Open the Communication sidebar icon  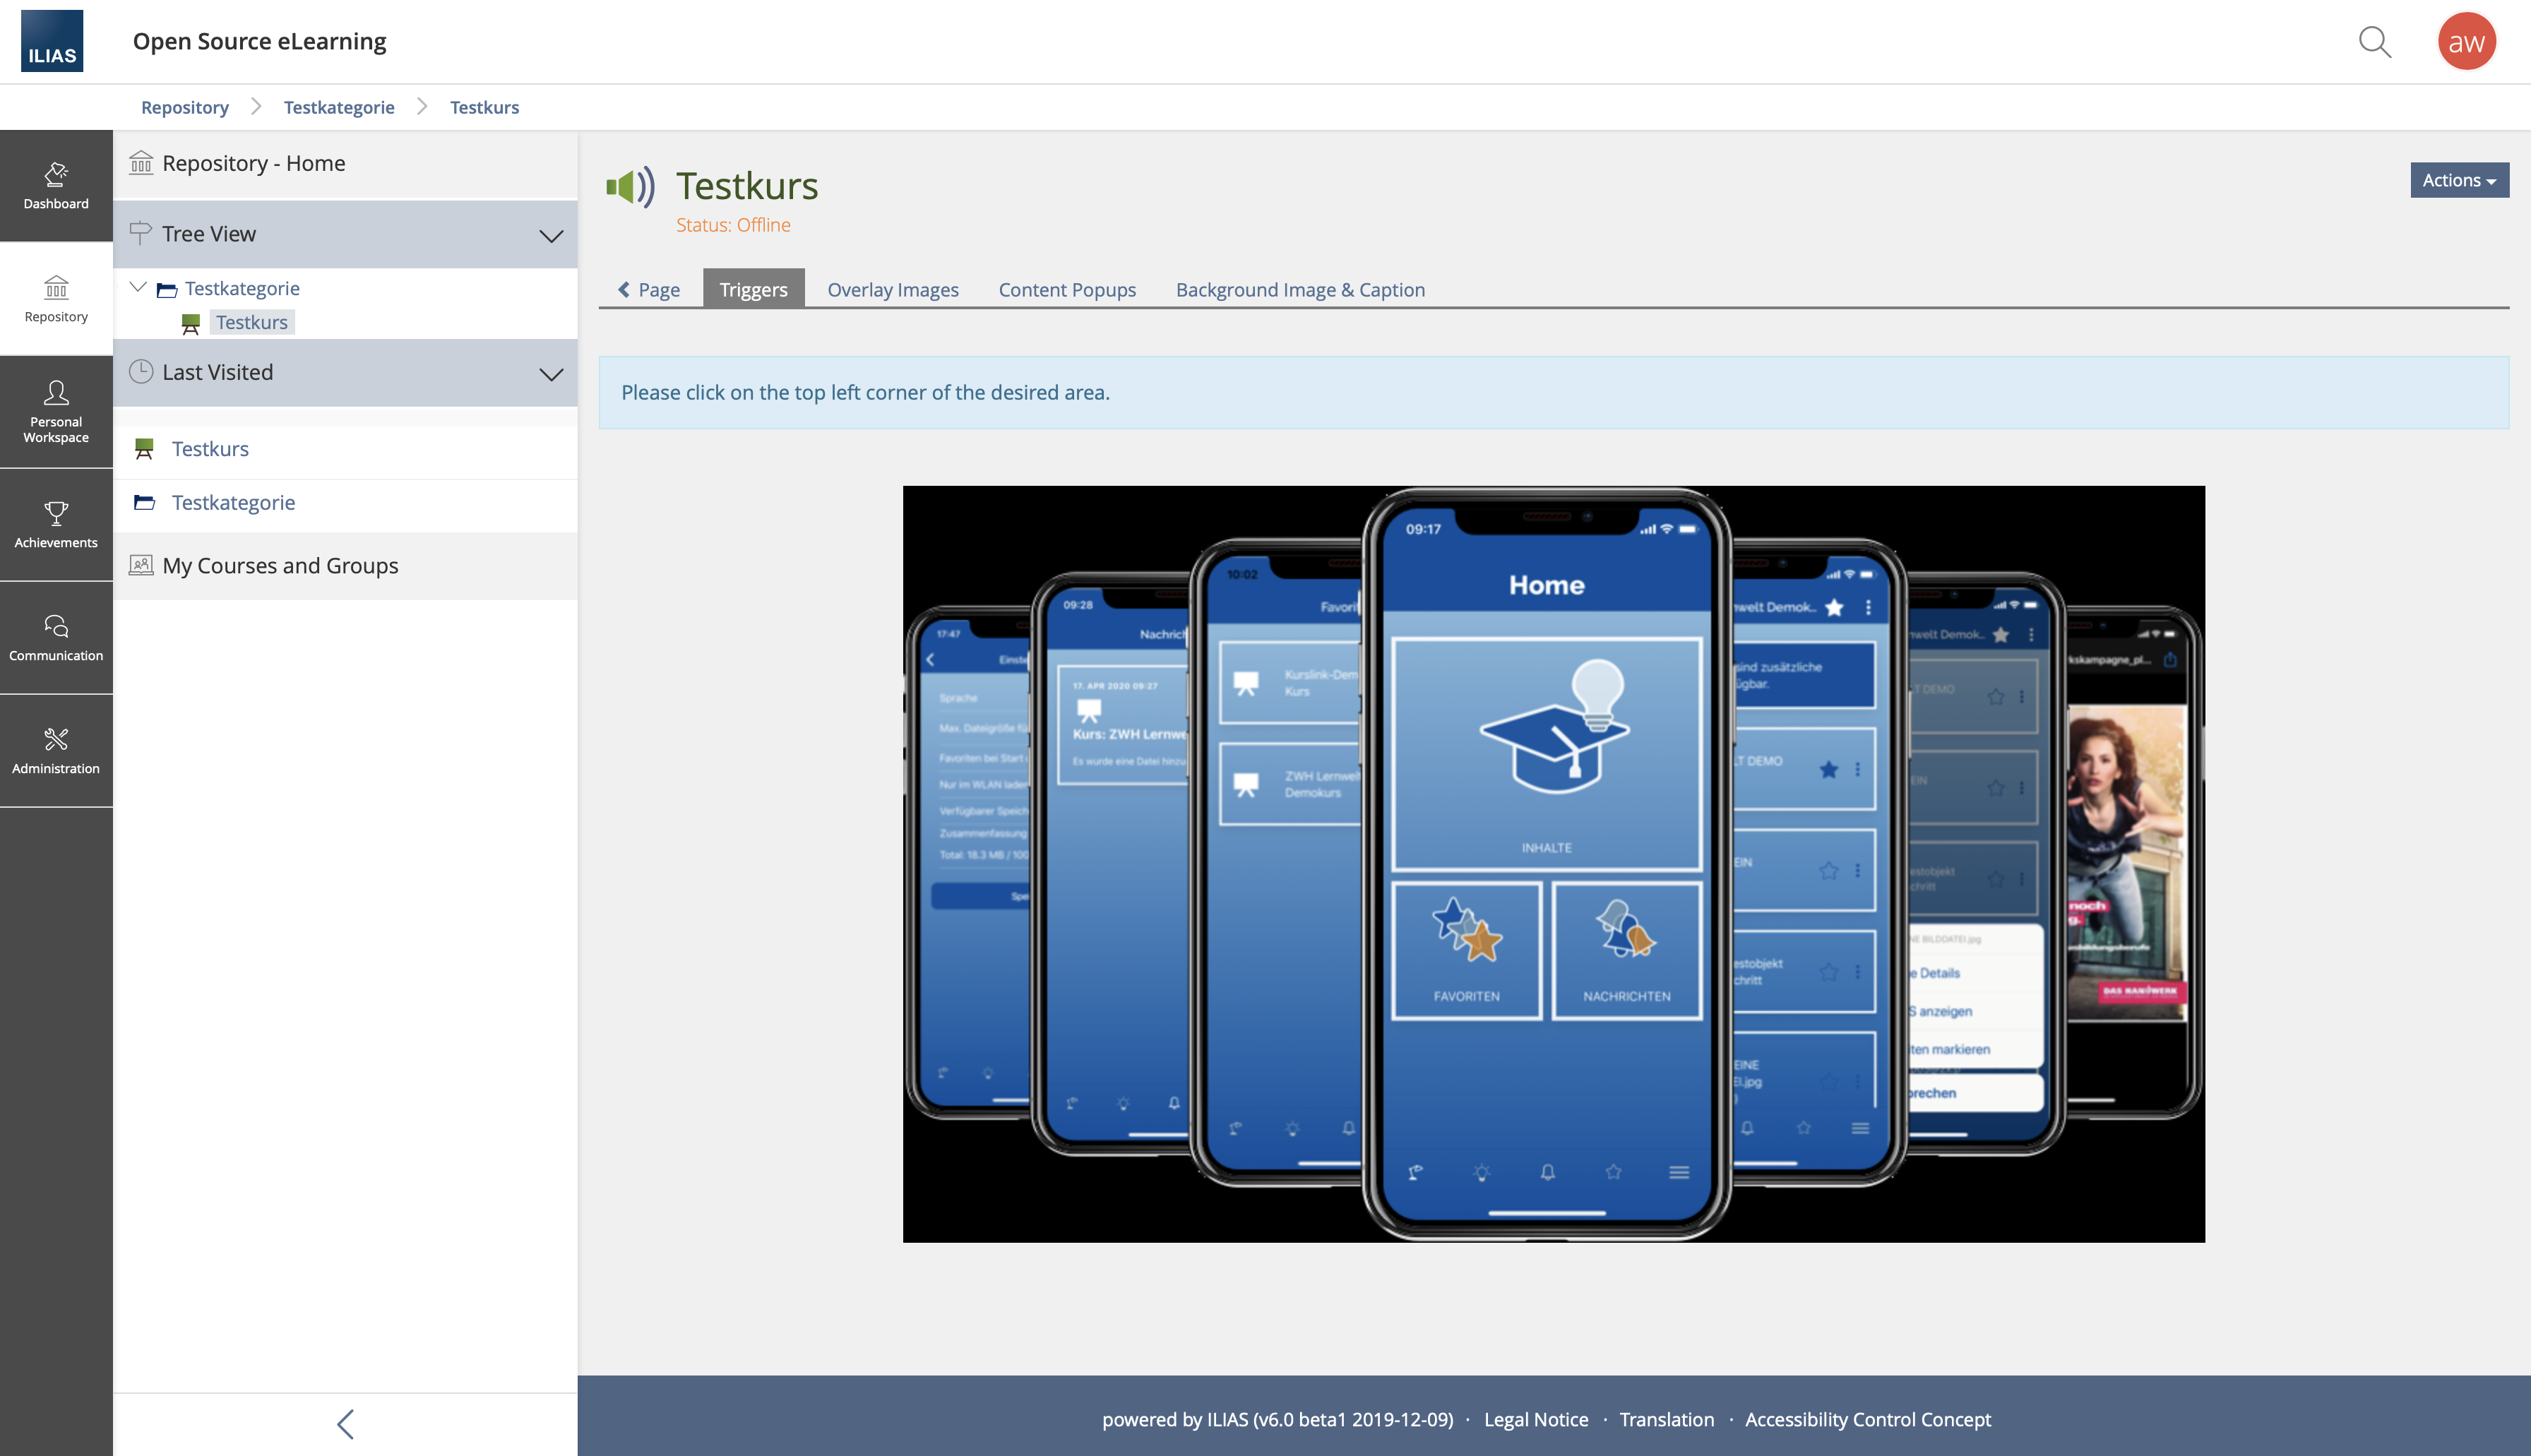[x=56, y=637]
